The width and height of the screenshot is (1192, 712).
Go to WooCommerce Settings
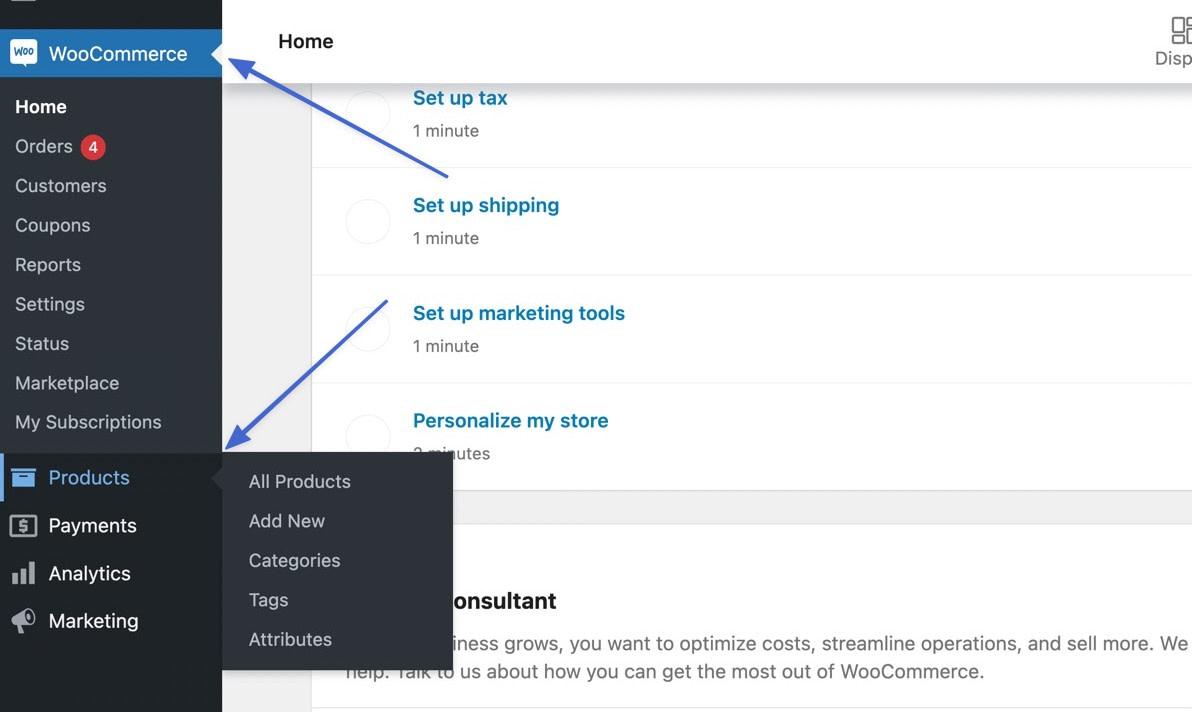[50, 304]
